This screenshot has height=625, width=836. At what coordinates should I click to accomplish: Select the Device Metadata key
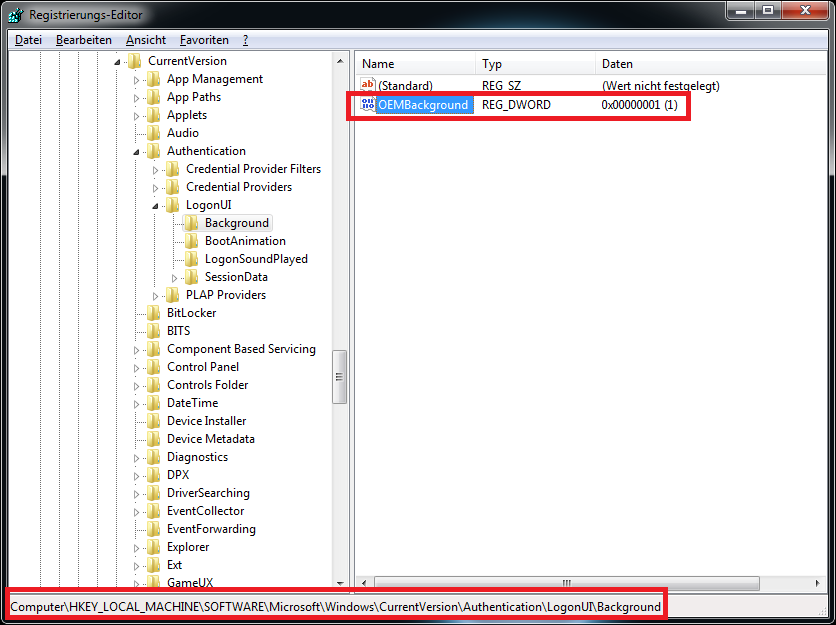(x=211, y=439)
